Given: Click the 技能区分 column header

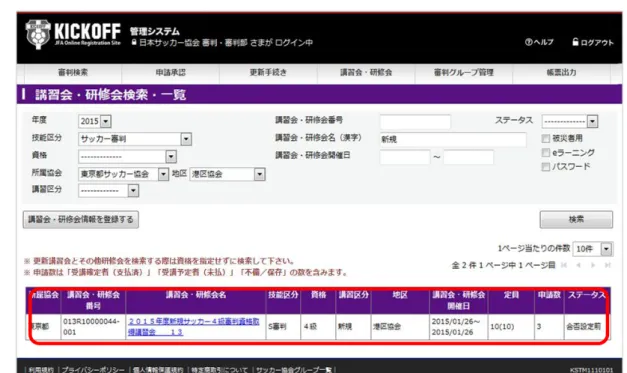Looking at the screenshot, I should pos(283,300).
